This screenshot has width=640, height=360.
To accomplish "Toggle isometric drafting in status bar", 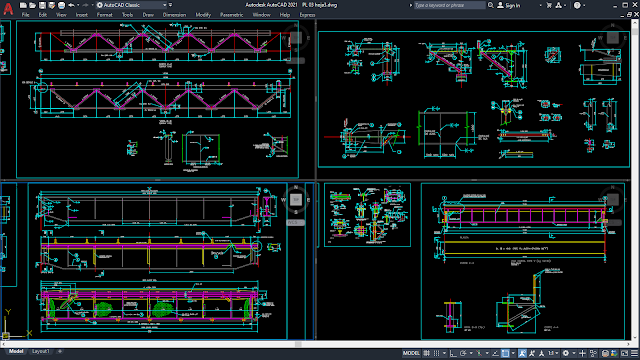I will pos(479,353).
